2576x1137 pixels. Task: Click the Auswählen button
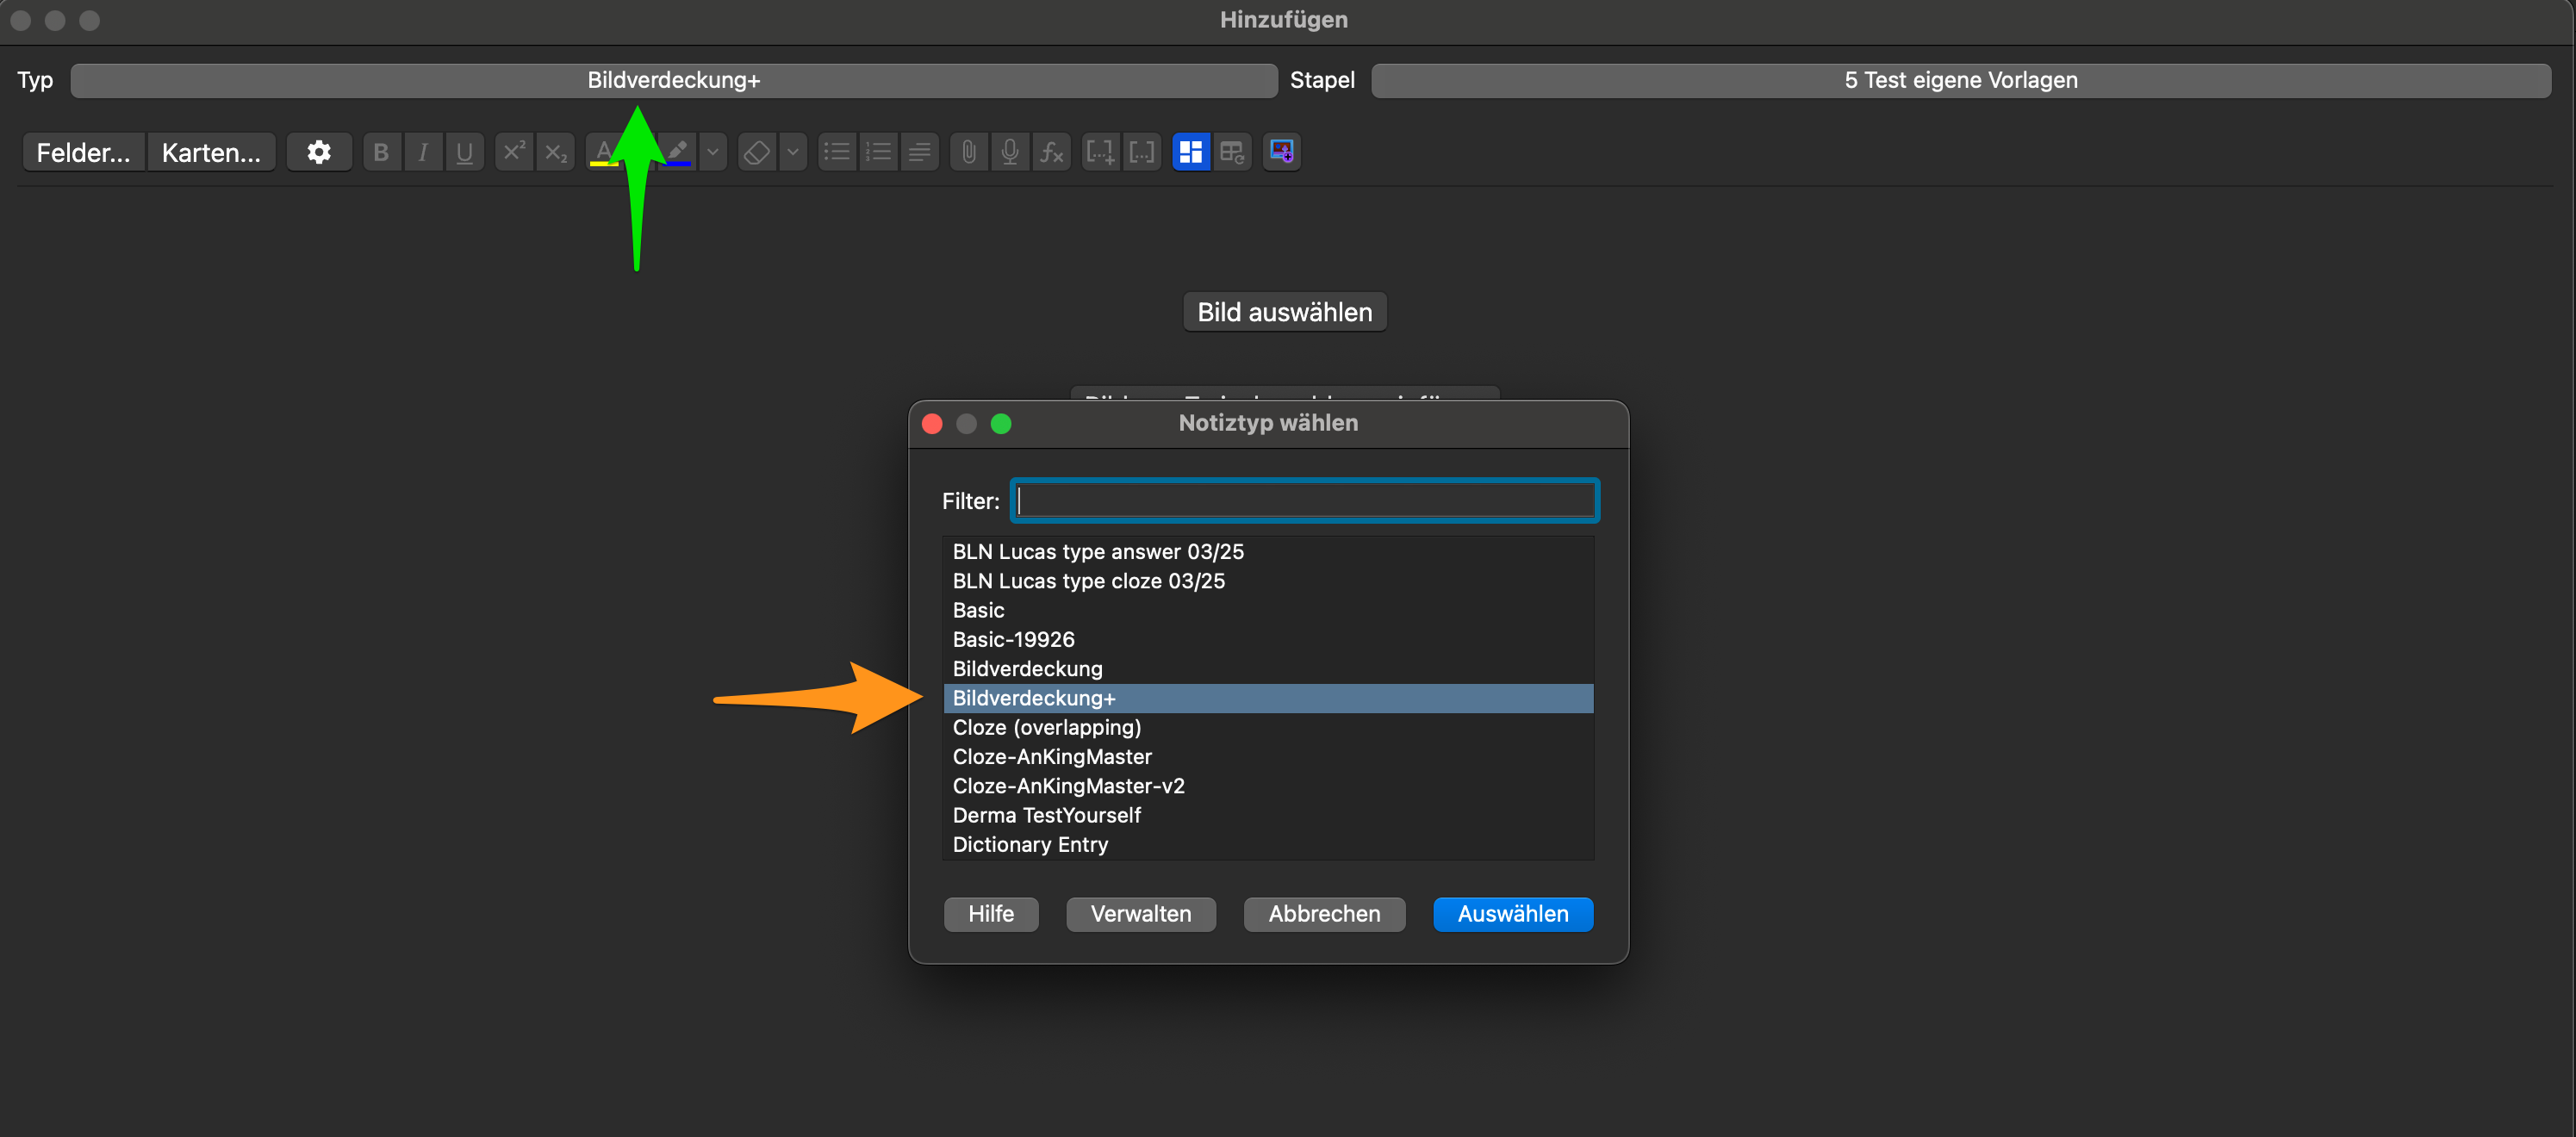(x=1512, y=913)
